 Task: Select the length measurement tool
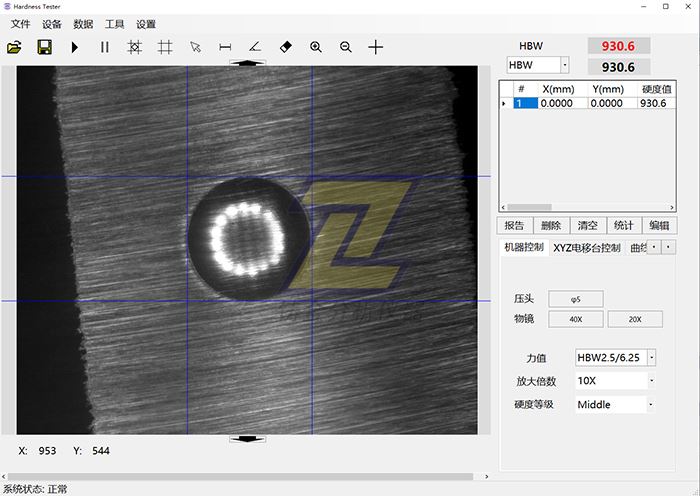pyautogui.click(x=225, y=47)
